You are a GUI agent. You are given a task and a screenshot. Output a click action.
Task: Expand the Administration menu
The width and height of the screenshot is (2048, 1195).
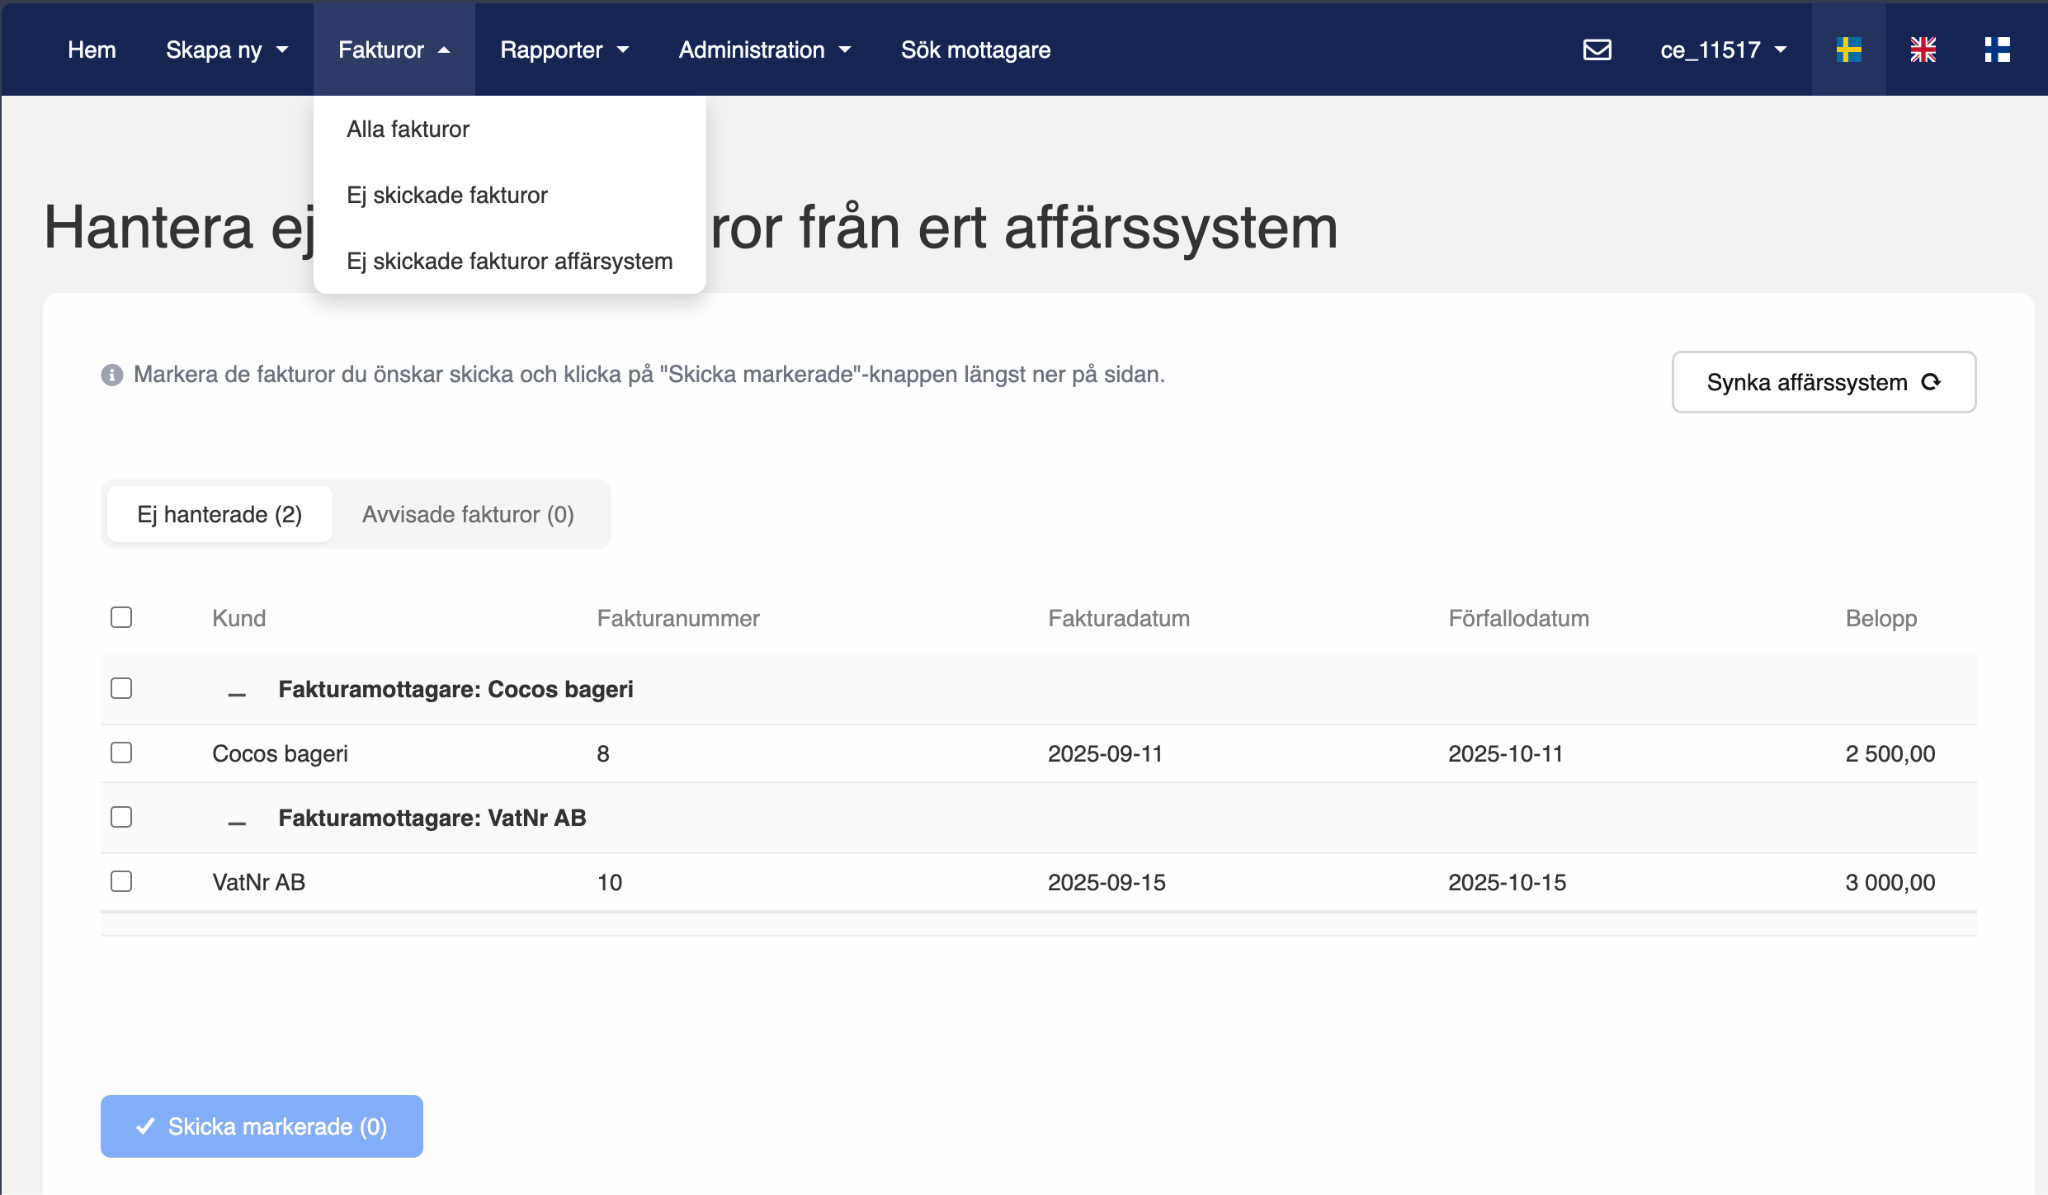pos(764,50)
